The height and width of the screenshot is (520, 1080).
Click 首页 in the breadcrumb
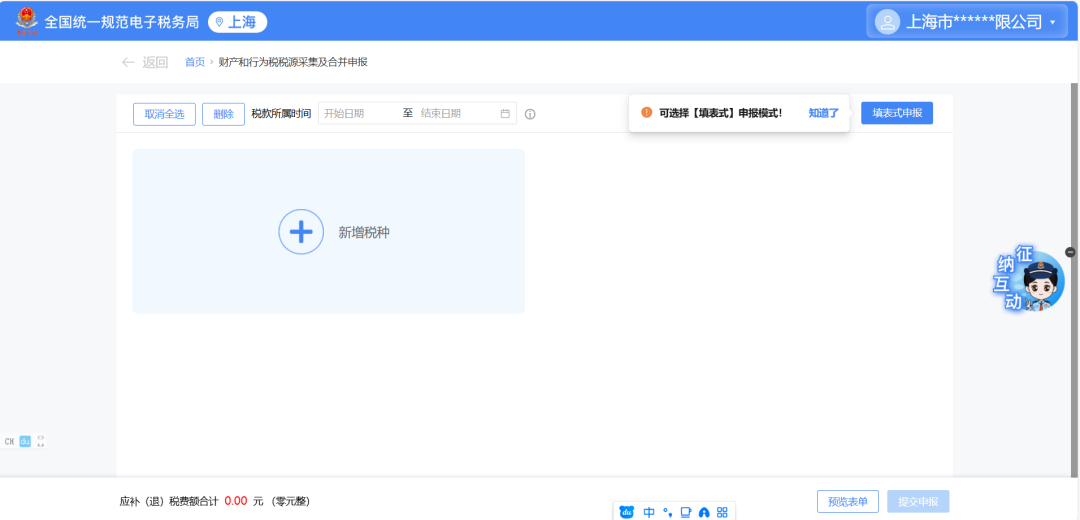click(x=194, y=62)
